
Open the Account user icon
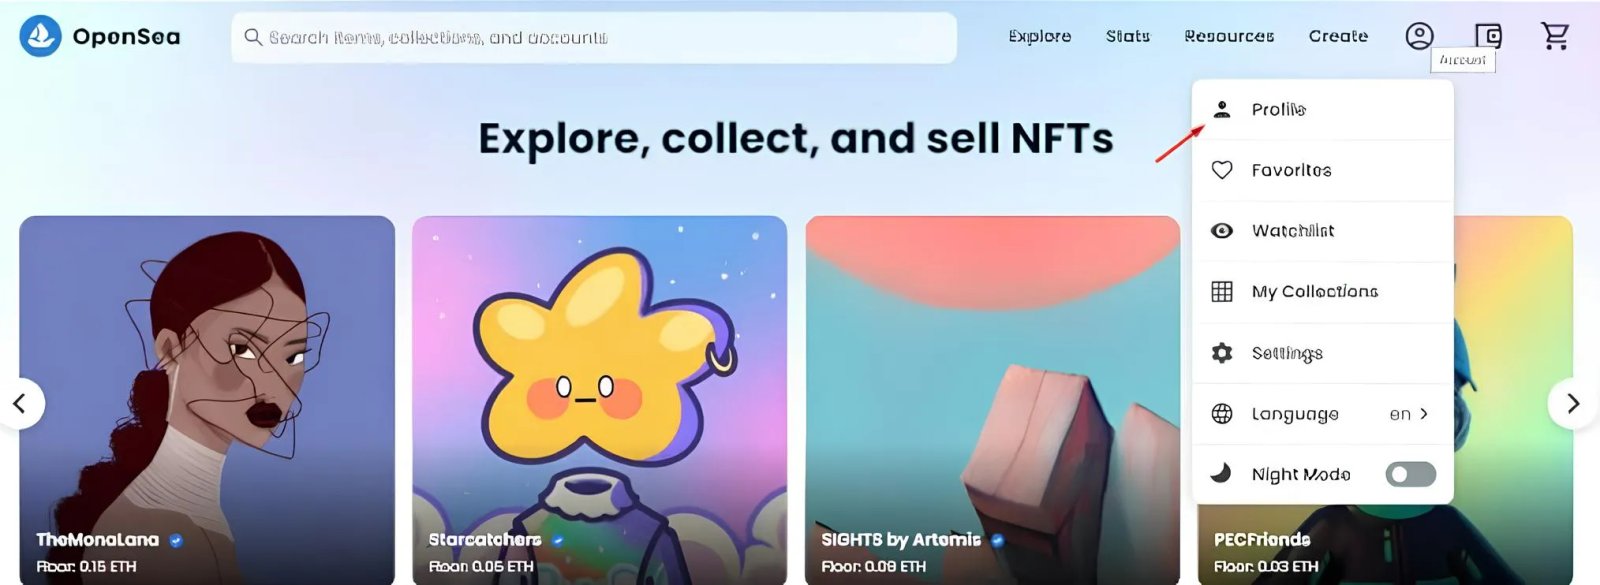click(x=1419, y=36)
